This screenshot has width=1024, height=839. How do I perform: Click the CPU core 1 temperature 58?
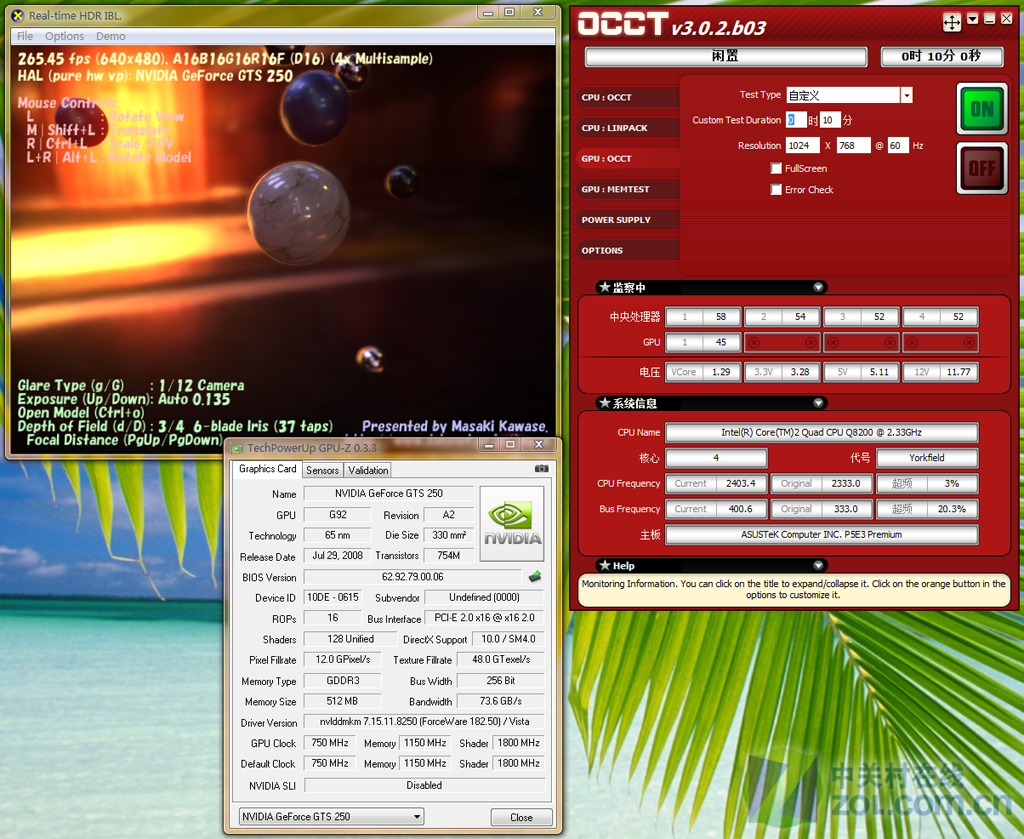point(721,317)
